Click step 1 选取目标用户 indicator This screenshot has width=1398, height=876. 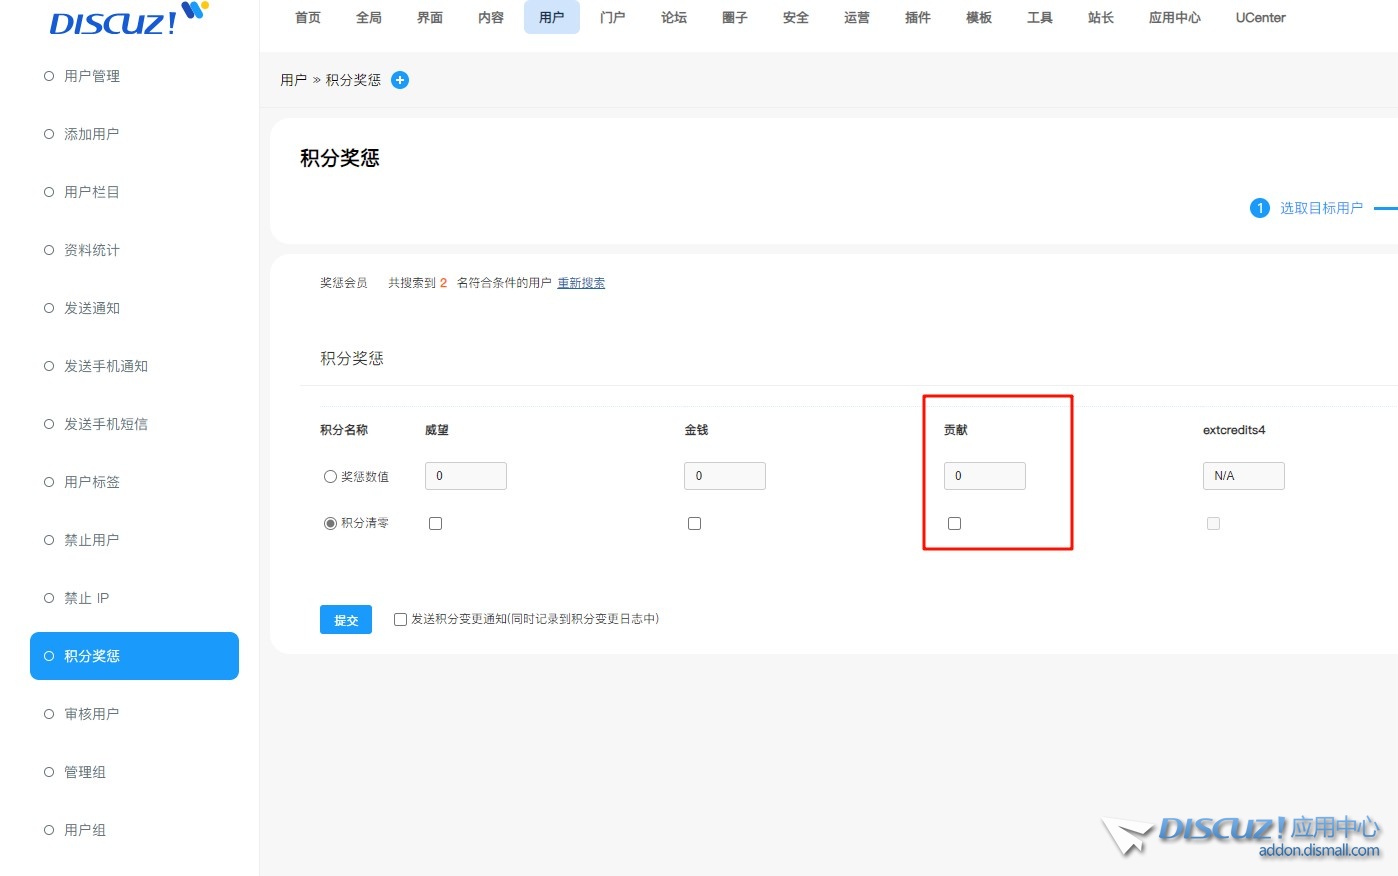coord(1308,208)
